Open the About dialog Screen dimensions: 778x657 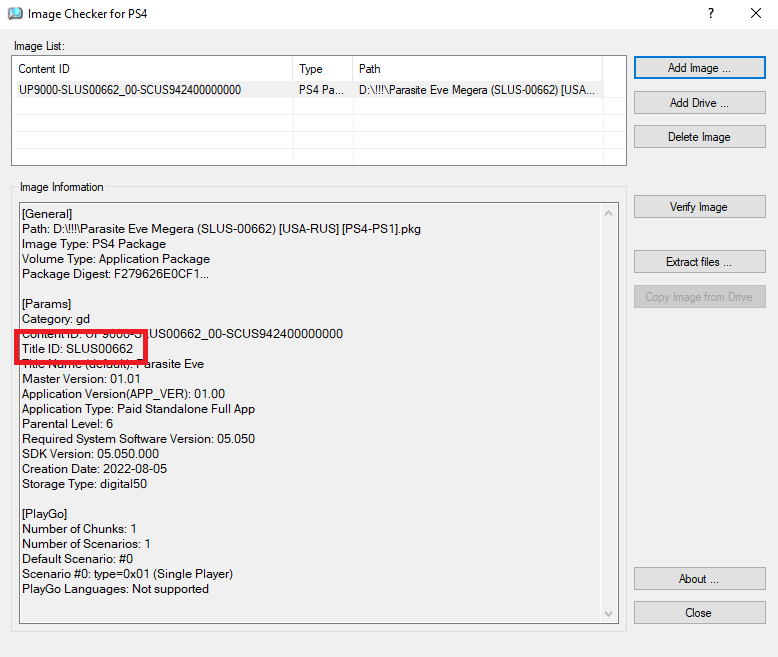[700, 579]
